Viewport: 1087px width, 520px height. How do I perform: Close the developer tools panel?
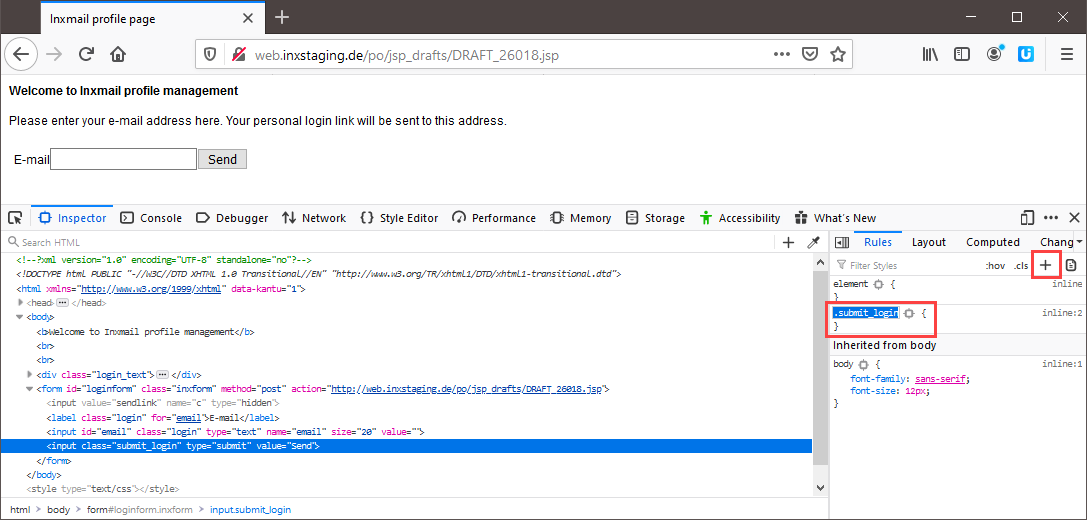click(1074, 218)
